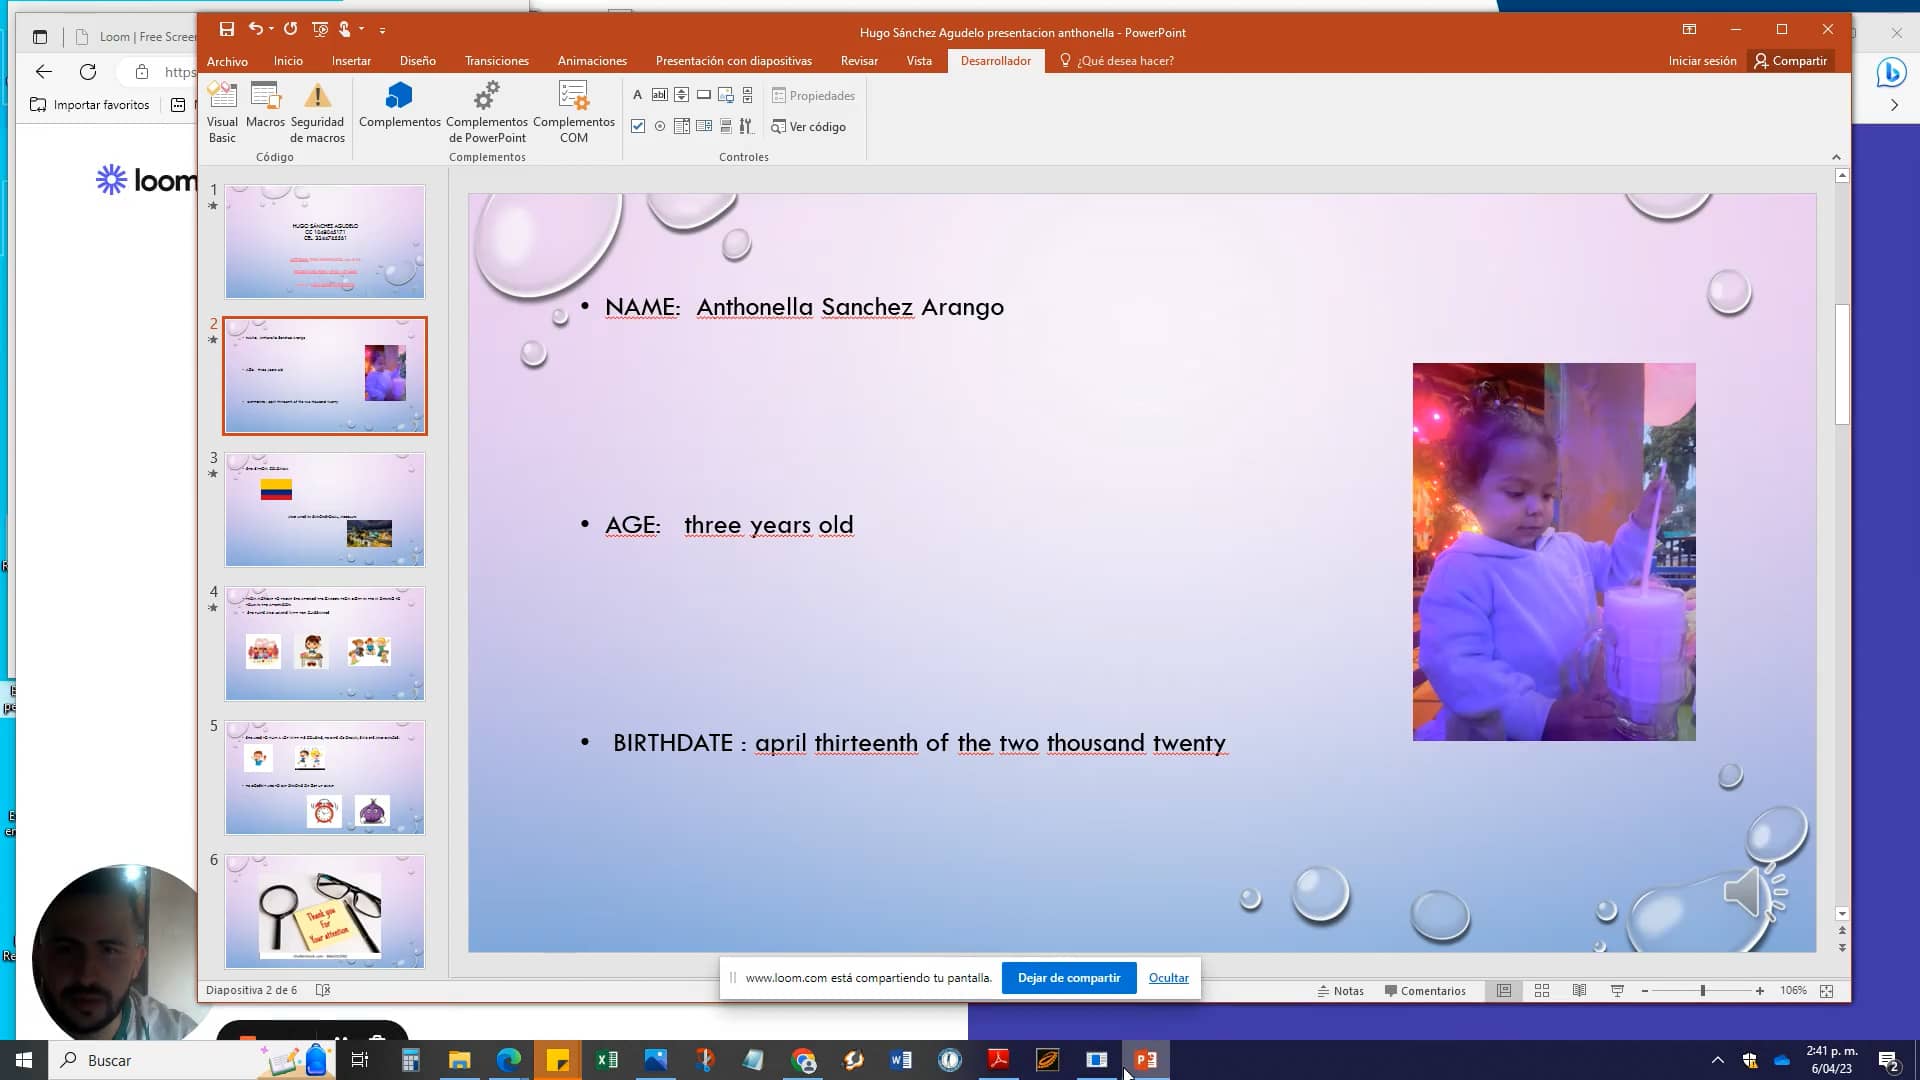
Task: Start slideshow from the status bar icon
Action: point(1617,991)
